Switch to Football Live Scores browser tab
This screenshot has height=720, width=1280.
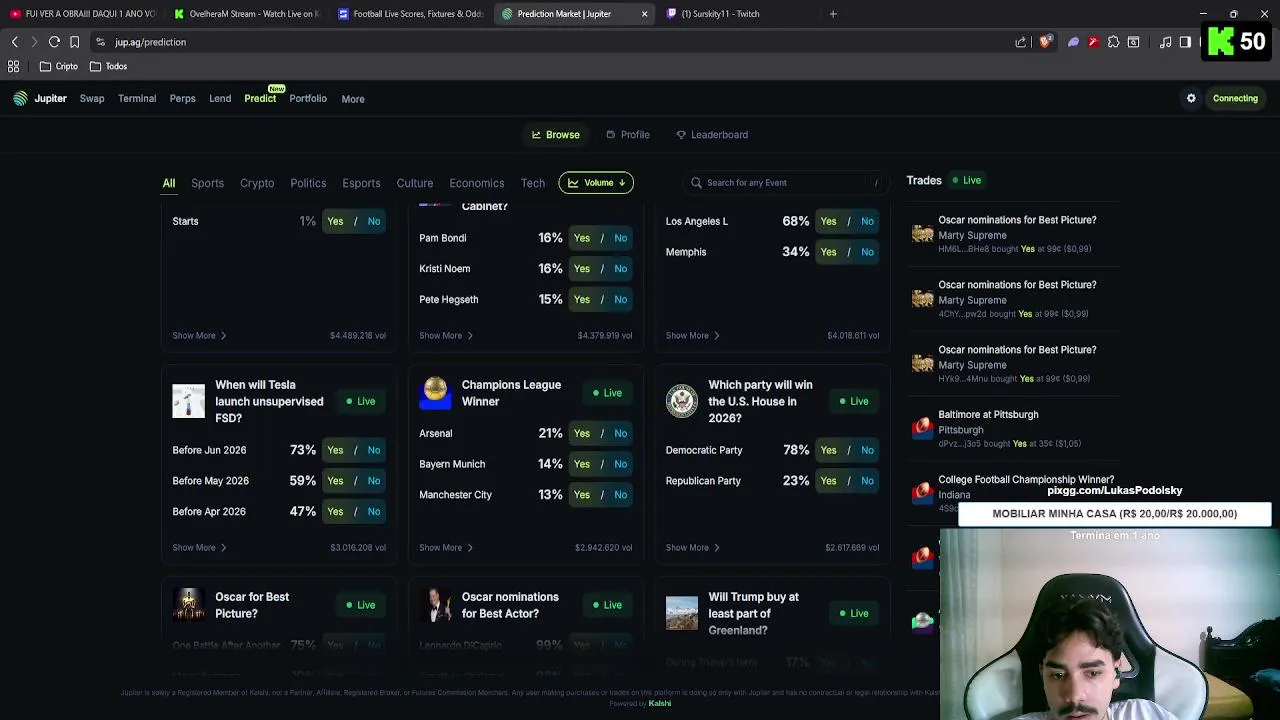tap(410, 14)
